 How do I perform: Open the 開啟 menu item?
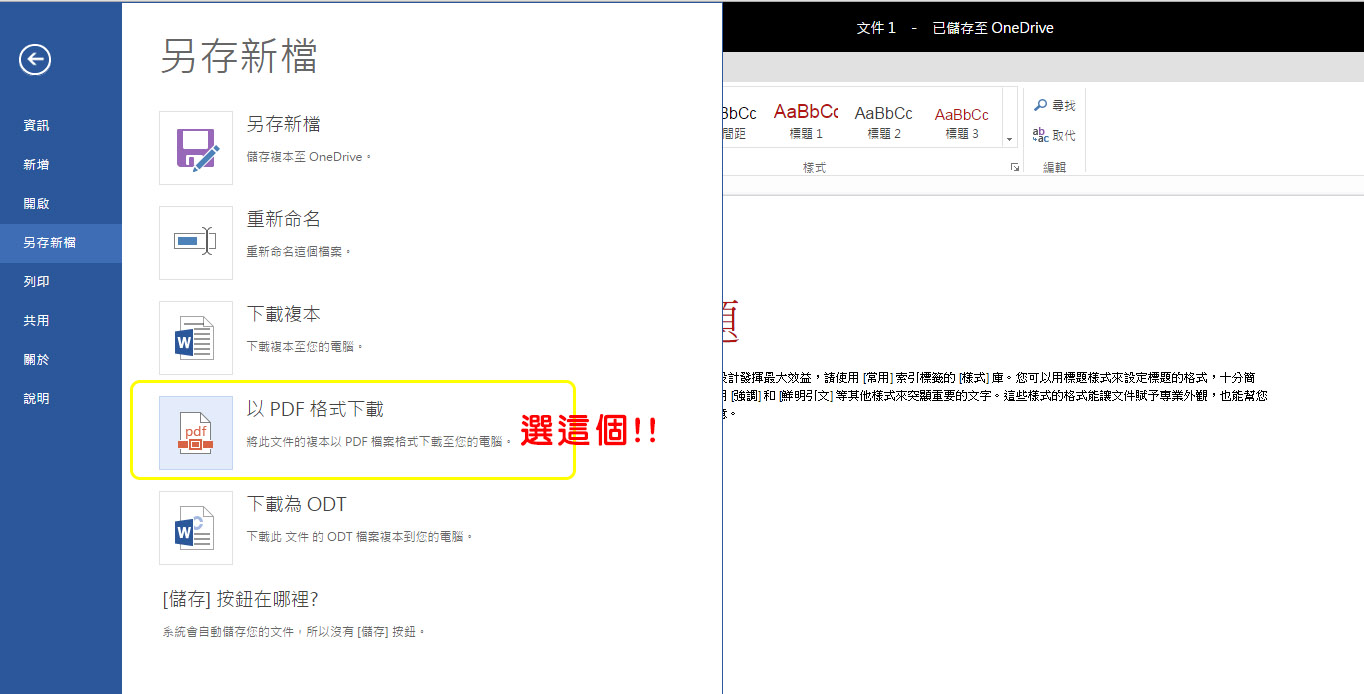pyautogui.click(x=61, y=204)
